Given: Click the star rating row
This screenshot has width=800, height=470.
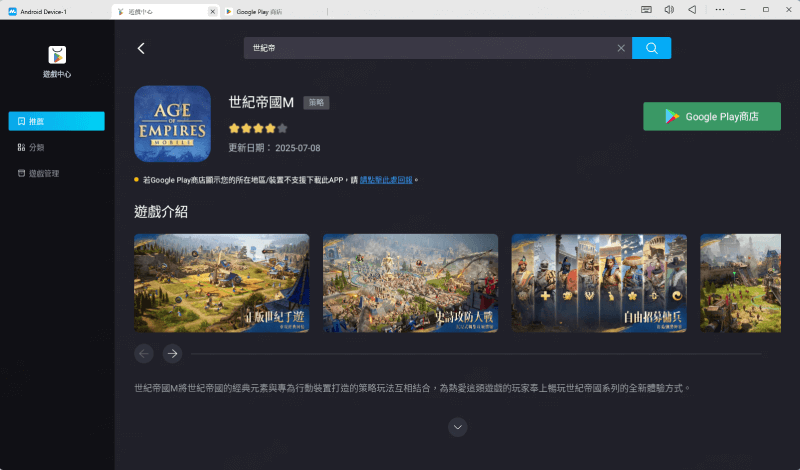Looking at the screenshot, I should (x=258, y=128).
